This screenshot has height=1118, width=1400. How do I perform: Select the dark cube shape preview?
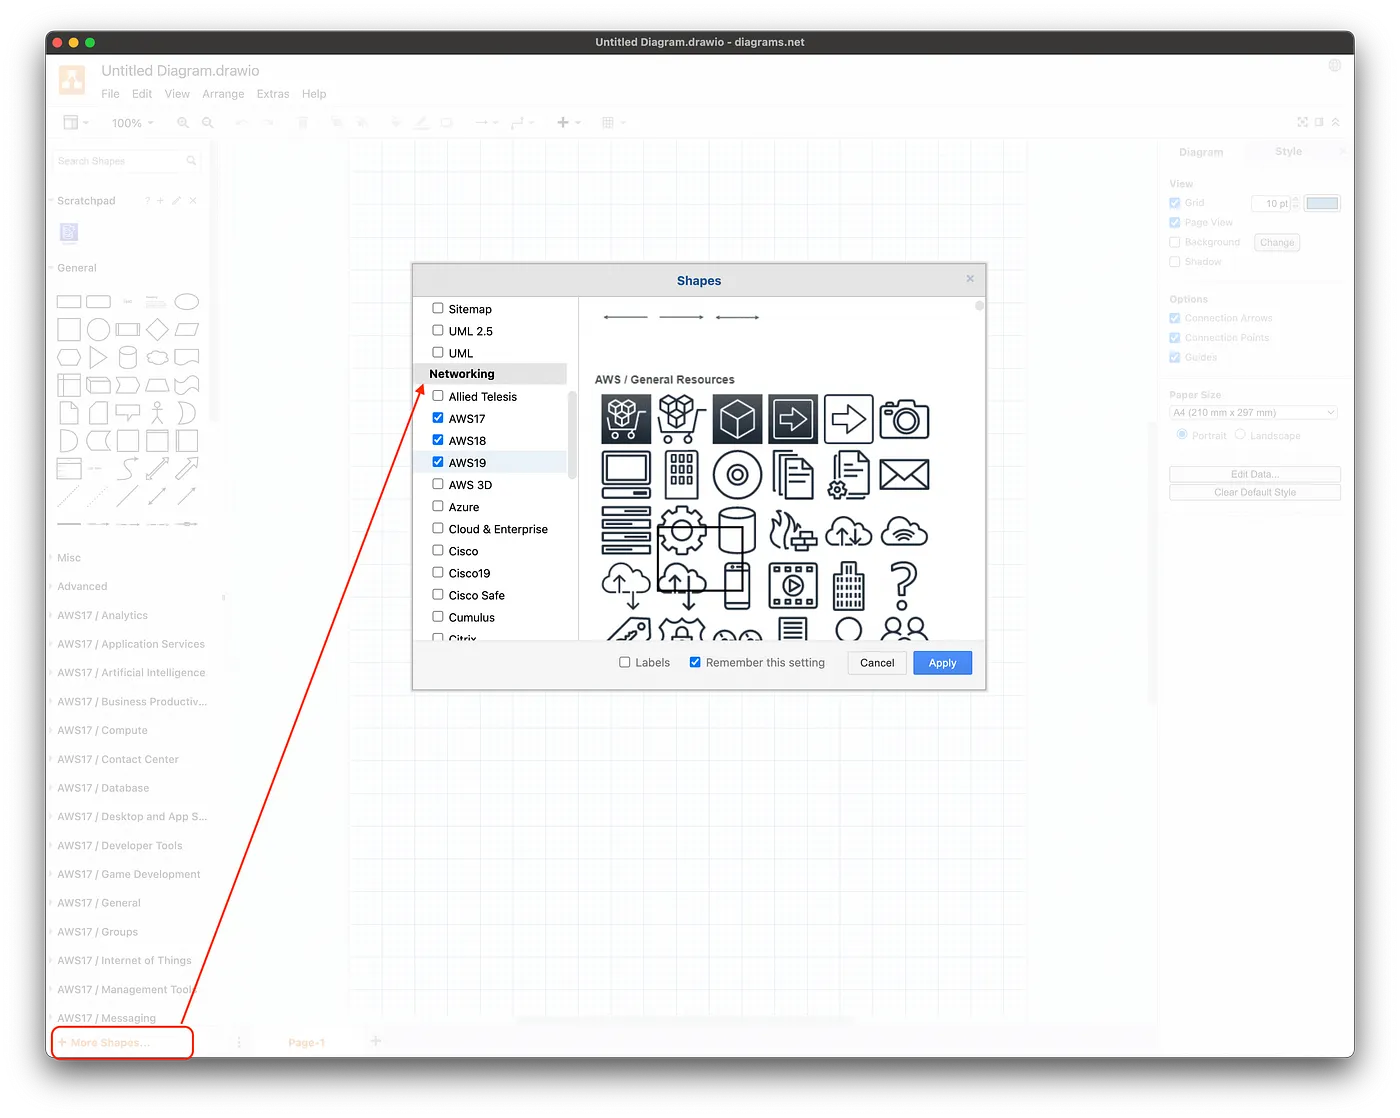pos(737,418)
